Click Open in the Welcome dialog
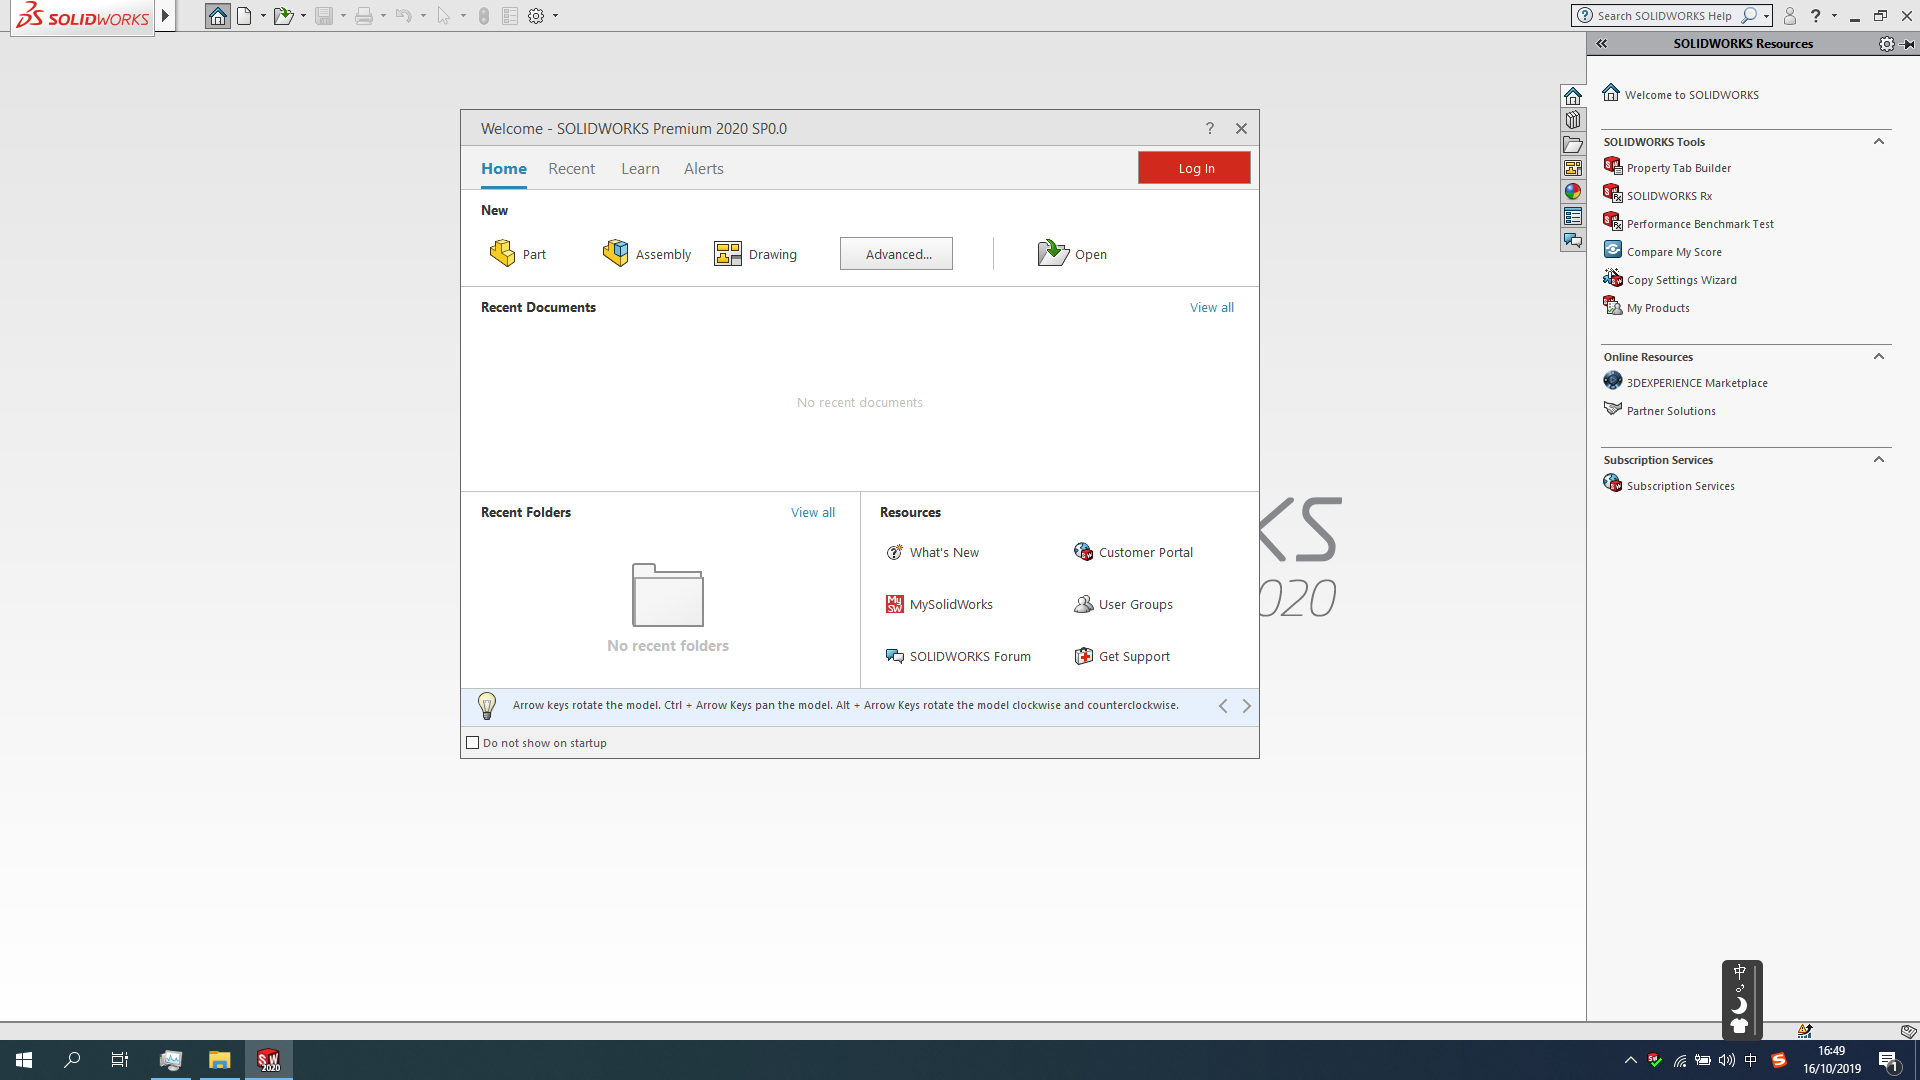1920x1080 pixels. coord(1072,254)
